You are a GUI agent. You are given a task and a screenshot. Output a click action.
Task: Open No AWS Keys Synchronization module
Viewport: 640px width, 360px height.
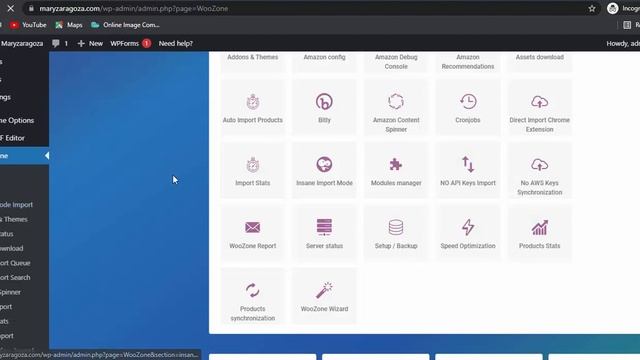(540, 170)
